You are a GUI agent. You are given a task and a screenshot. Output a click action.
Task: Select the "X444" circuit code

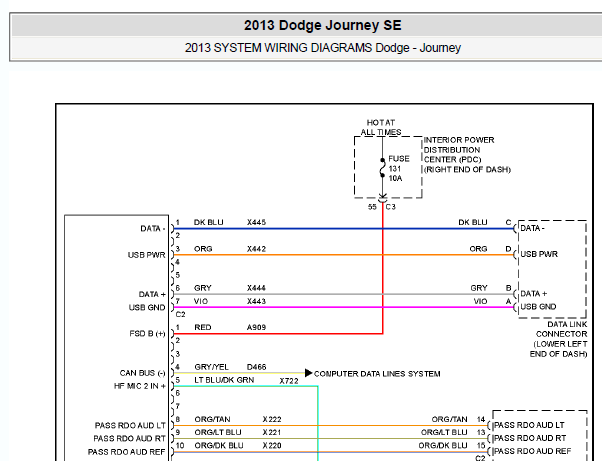tap(256, 288)
